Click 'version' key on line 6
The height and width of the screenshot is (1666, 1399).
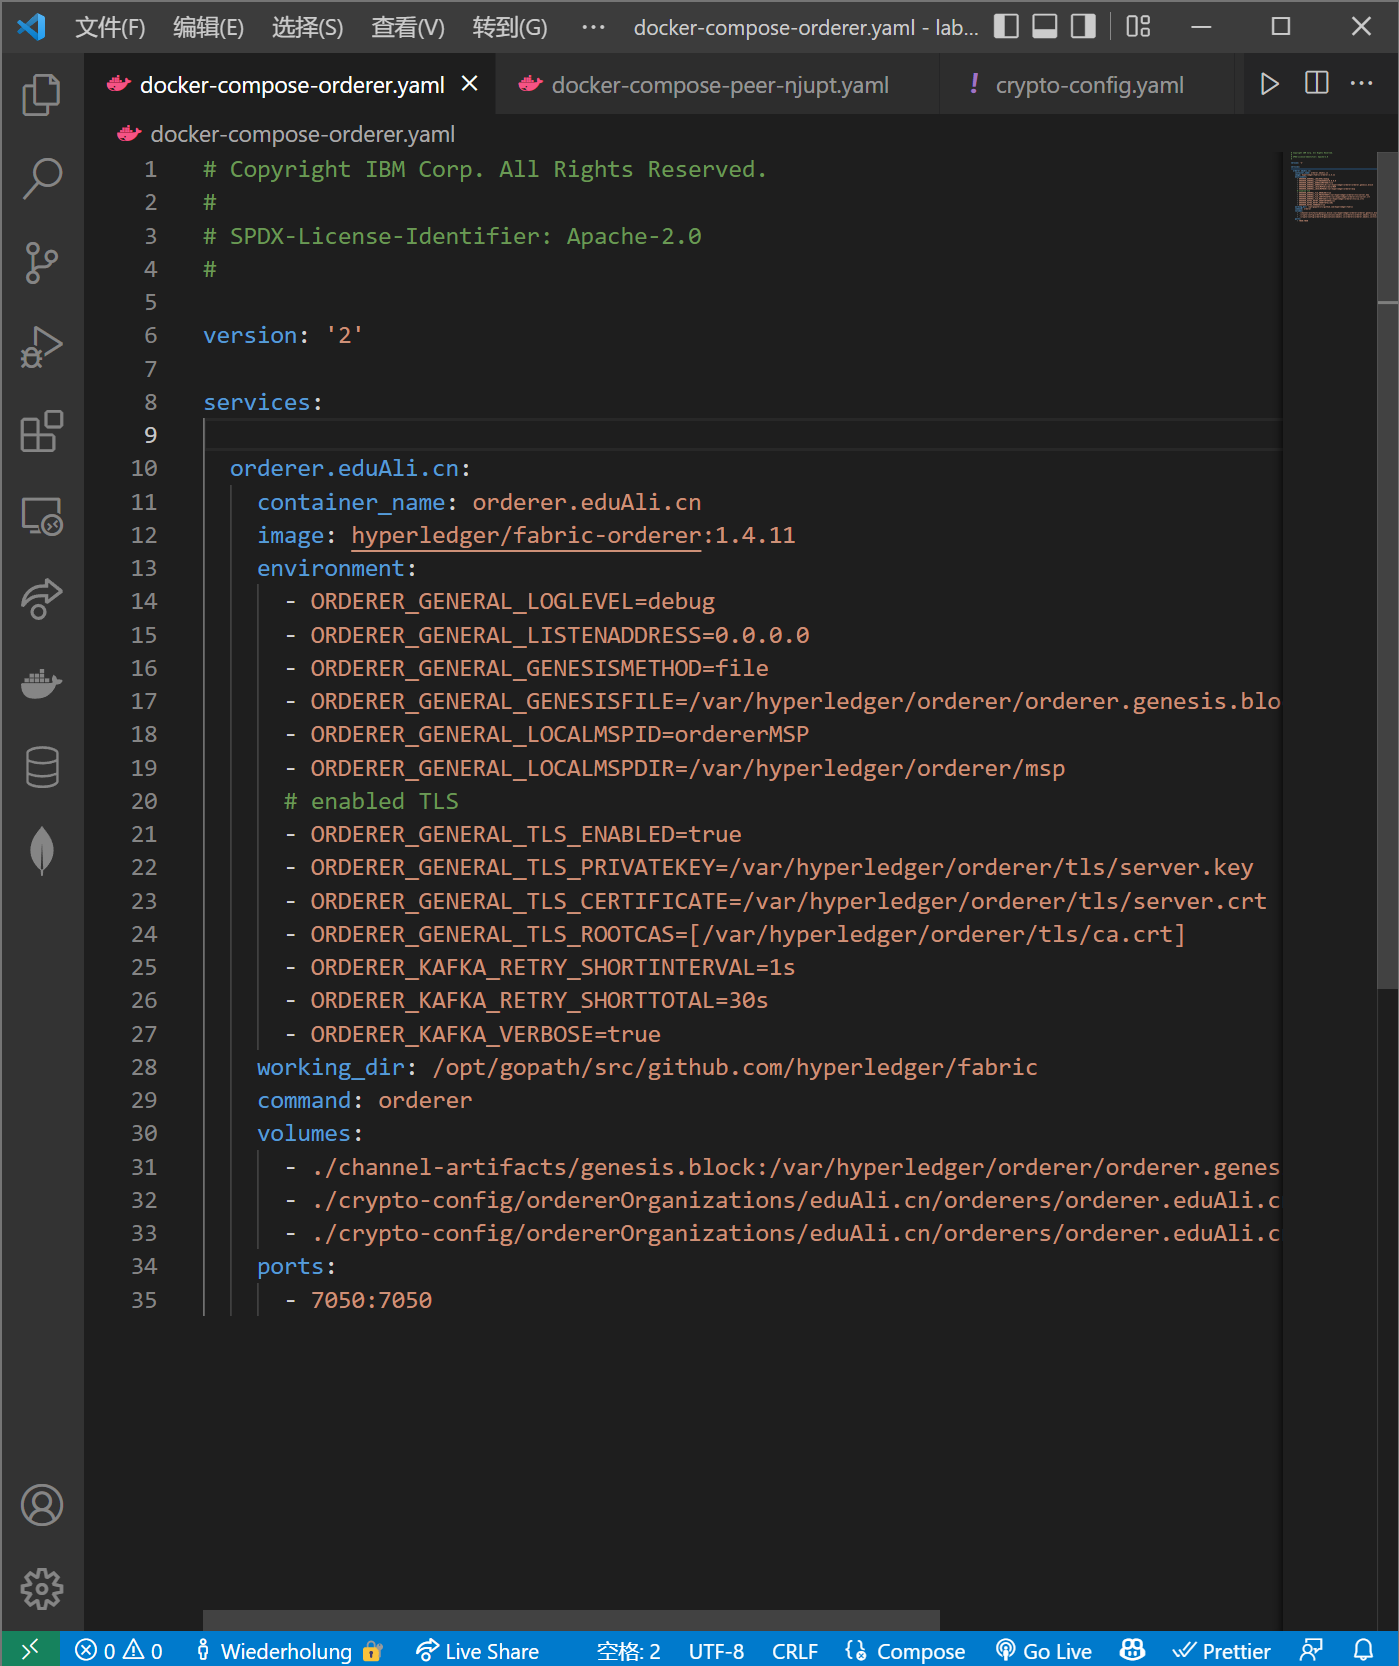tap(250, 335)
